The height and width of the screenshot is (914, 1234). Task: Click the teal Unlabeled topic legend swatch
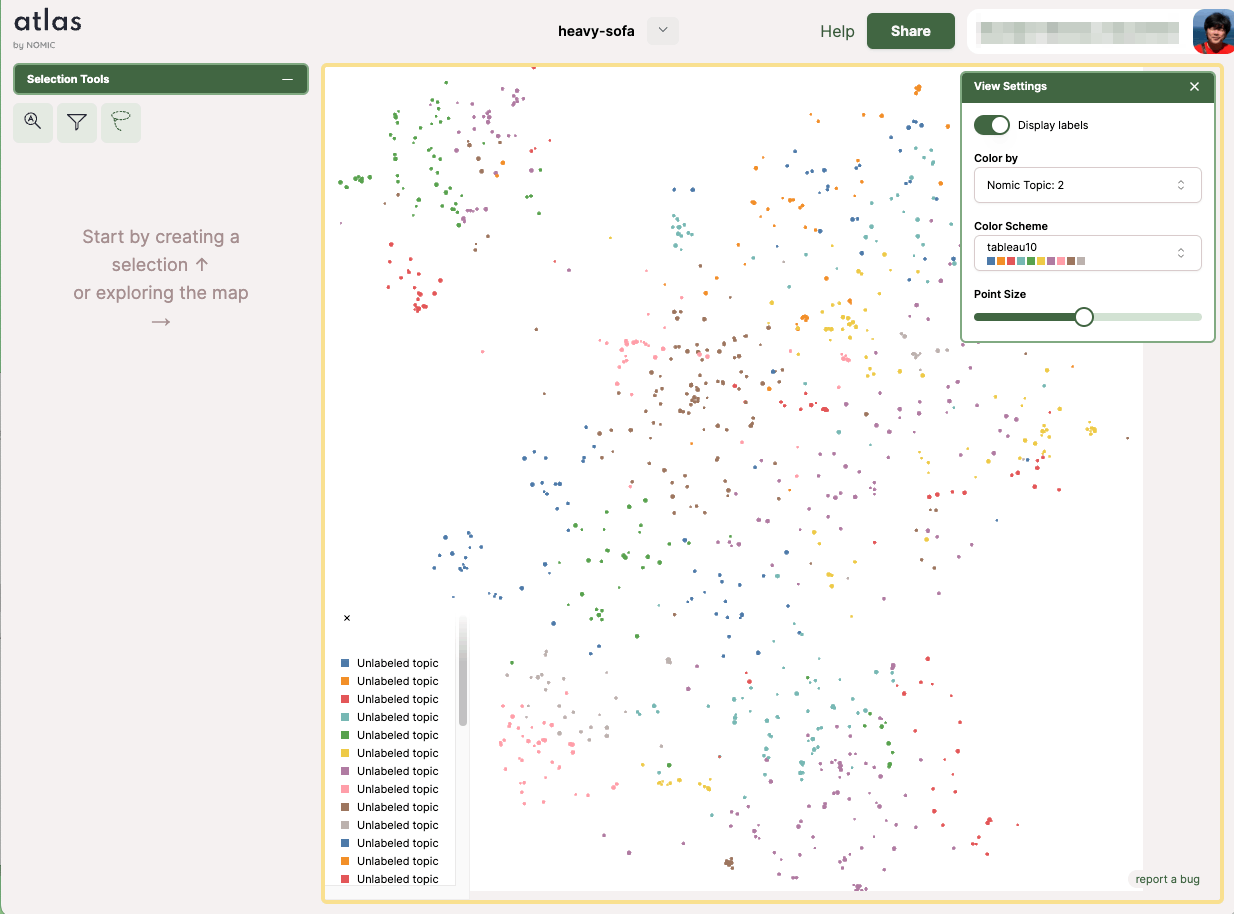[345, 717]
